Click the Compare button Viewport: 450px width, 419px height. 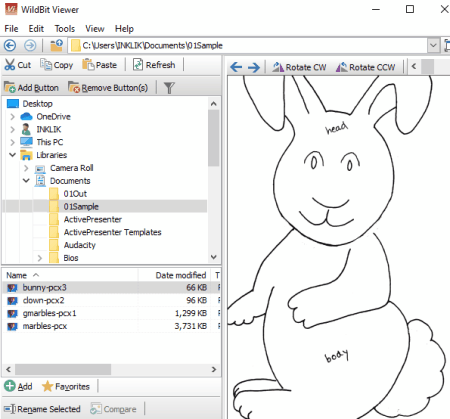pos(113,409)
